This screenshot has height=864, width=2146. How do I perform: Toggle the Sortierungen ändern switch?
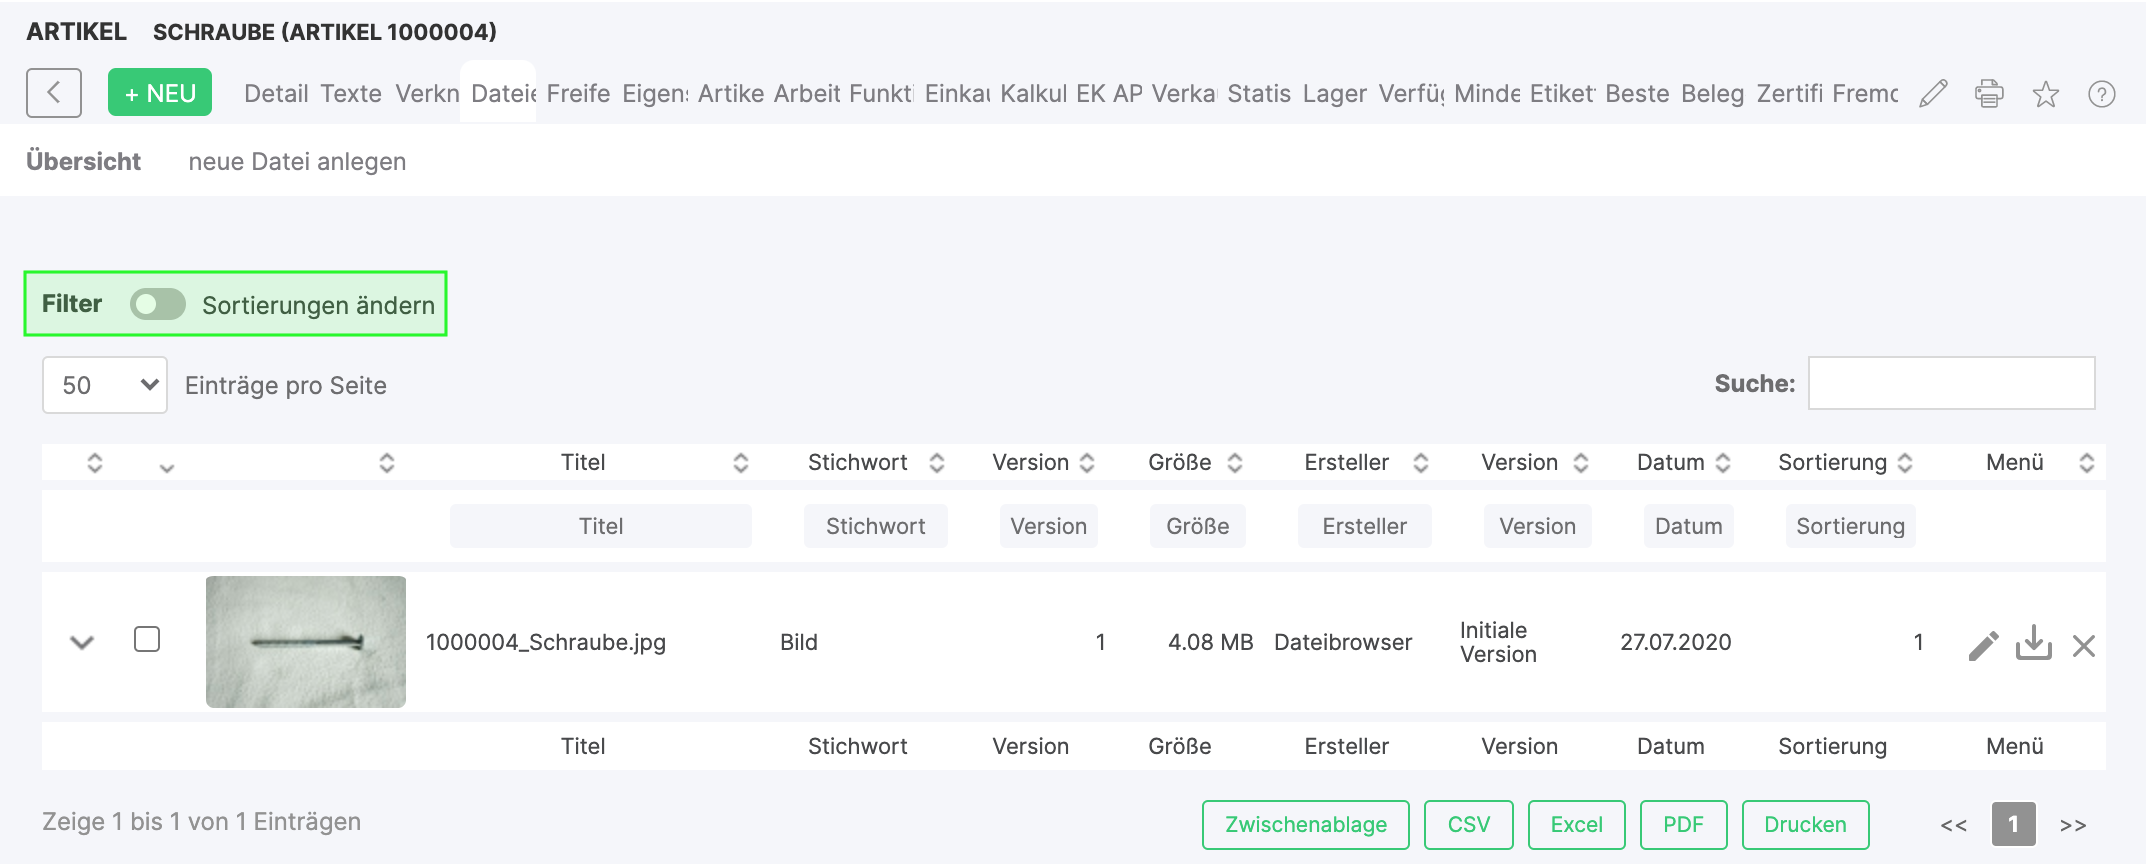(158, 304)
